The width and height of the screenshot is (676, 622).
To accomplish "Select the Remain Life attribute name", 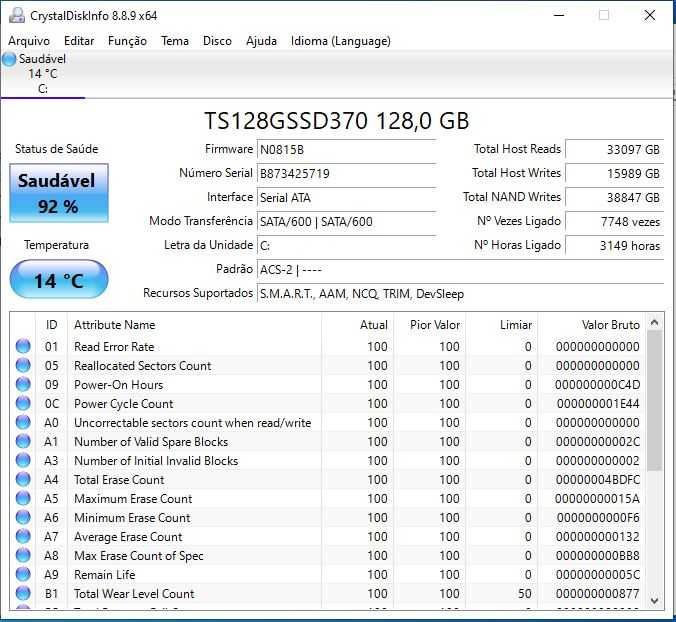I will click(105, 575).
